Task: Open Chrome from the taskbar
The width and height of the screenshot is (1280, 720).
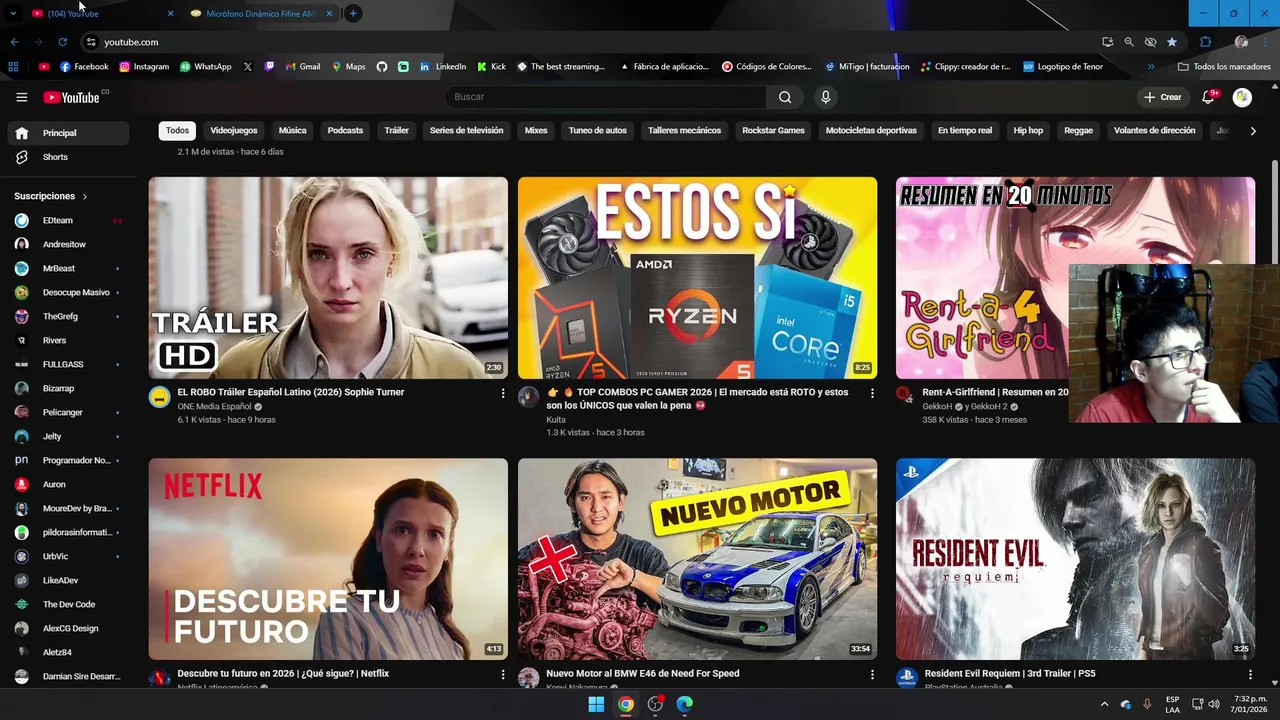Action: (x=625, y=704)
